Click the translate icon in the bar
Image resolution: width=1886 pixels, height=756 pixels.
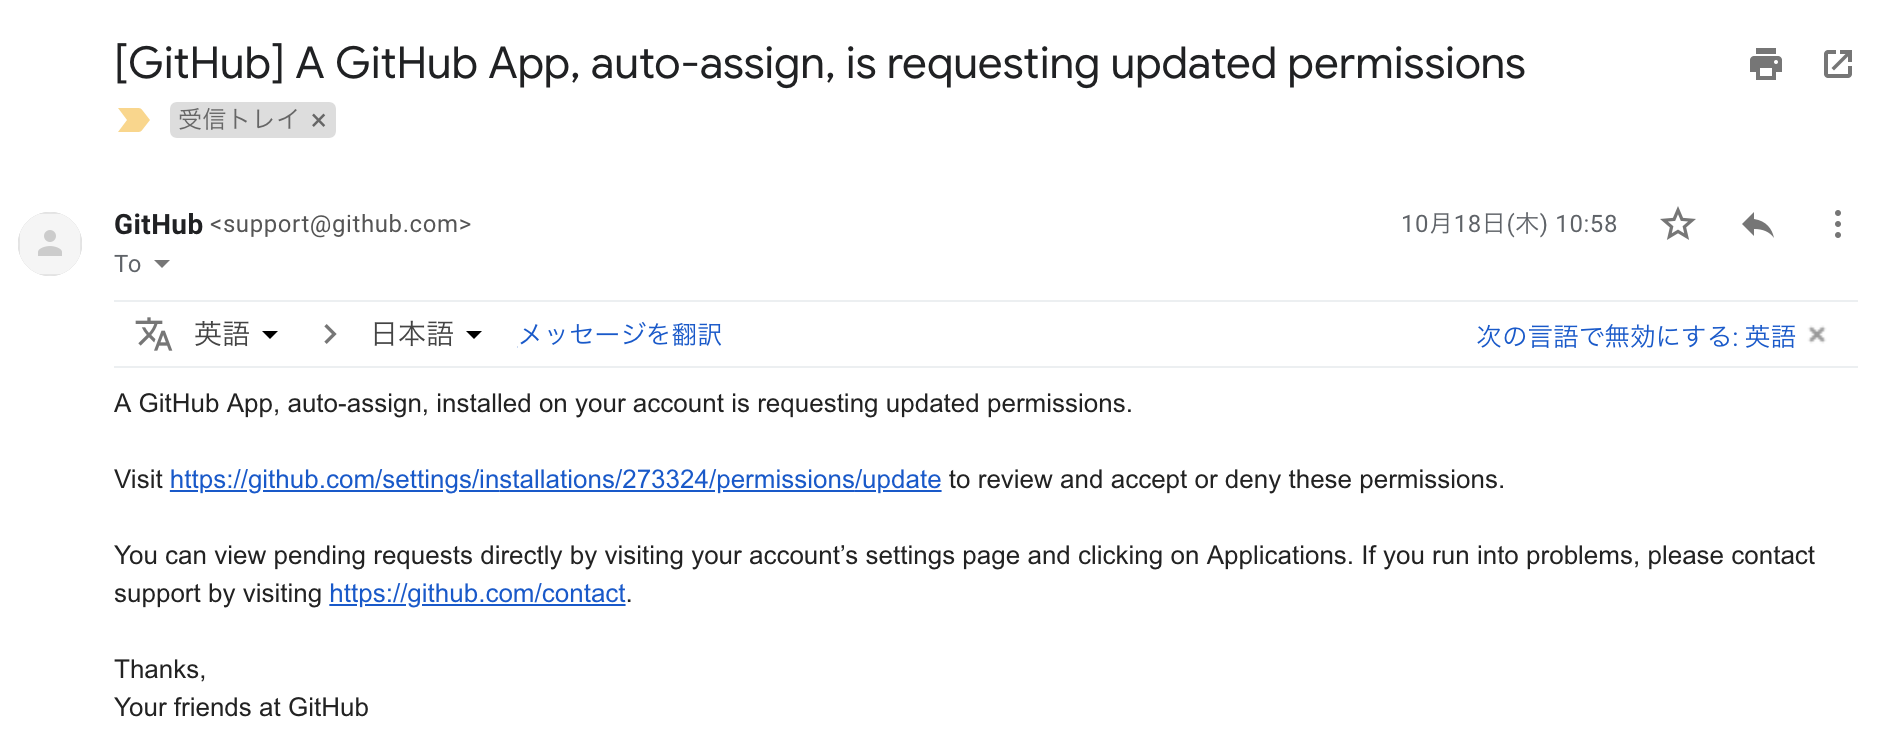coord(154,334)
